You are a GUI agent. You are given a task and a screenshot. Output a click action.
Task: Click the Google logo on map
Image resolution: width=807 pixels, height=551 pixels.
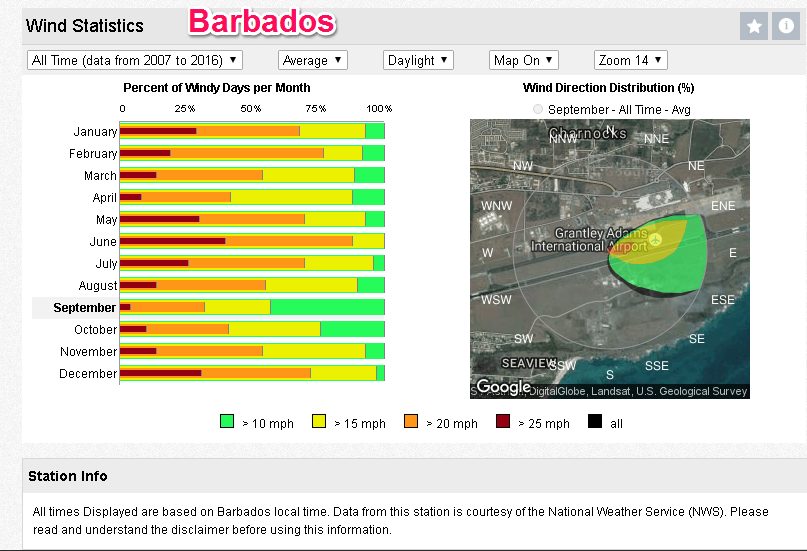pos(503,387)
